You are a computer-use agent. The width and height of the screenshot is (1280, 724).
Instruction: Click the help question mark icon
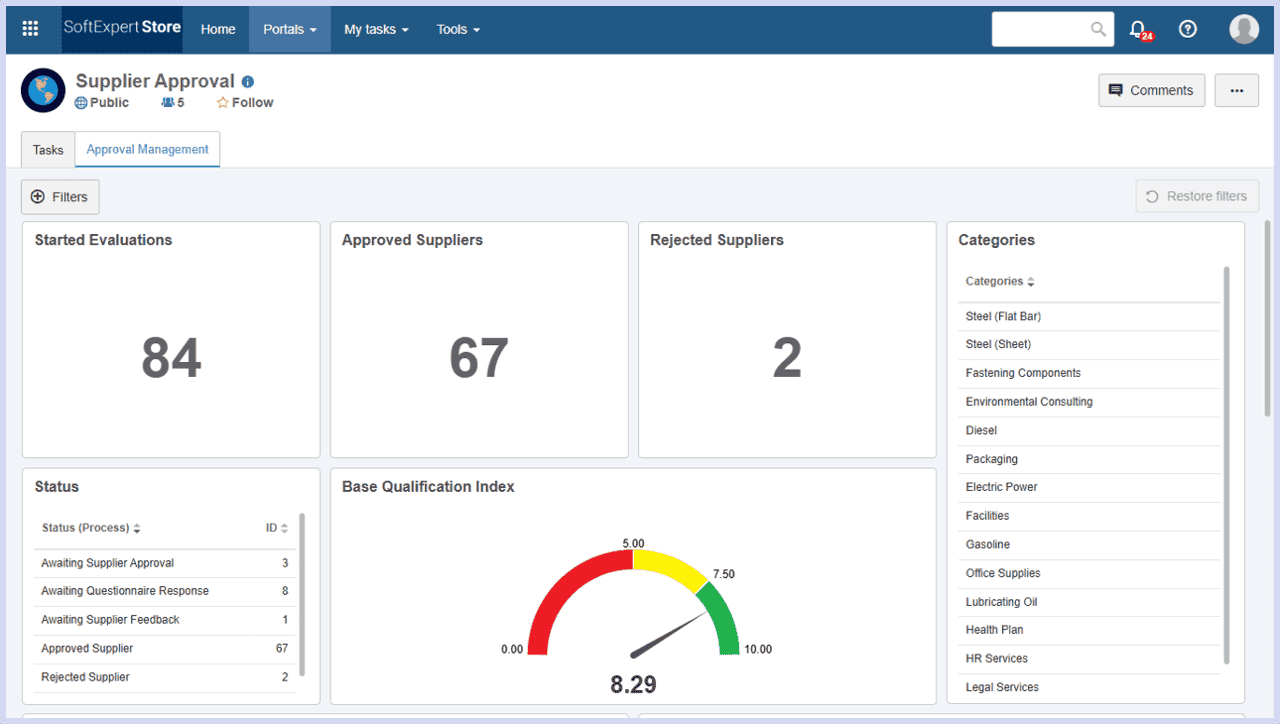pyautogui.click(x=1188, y=29)
